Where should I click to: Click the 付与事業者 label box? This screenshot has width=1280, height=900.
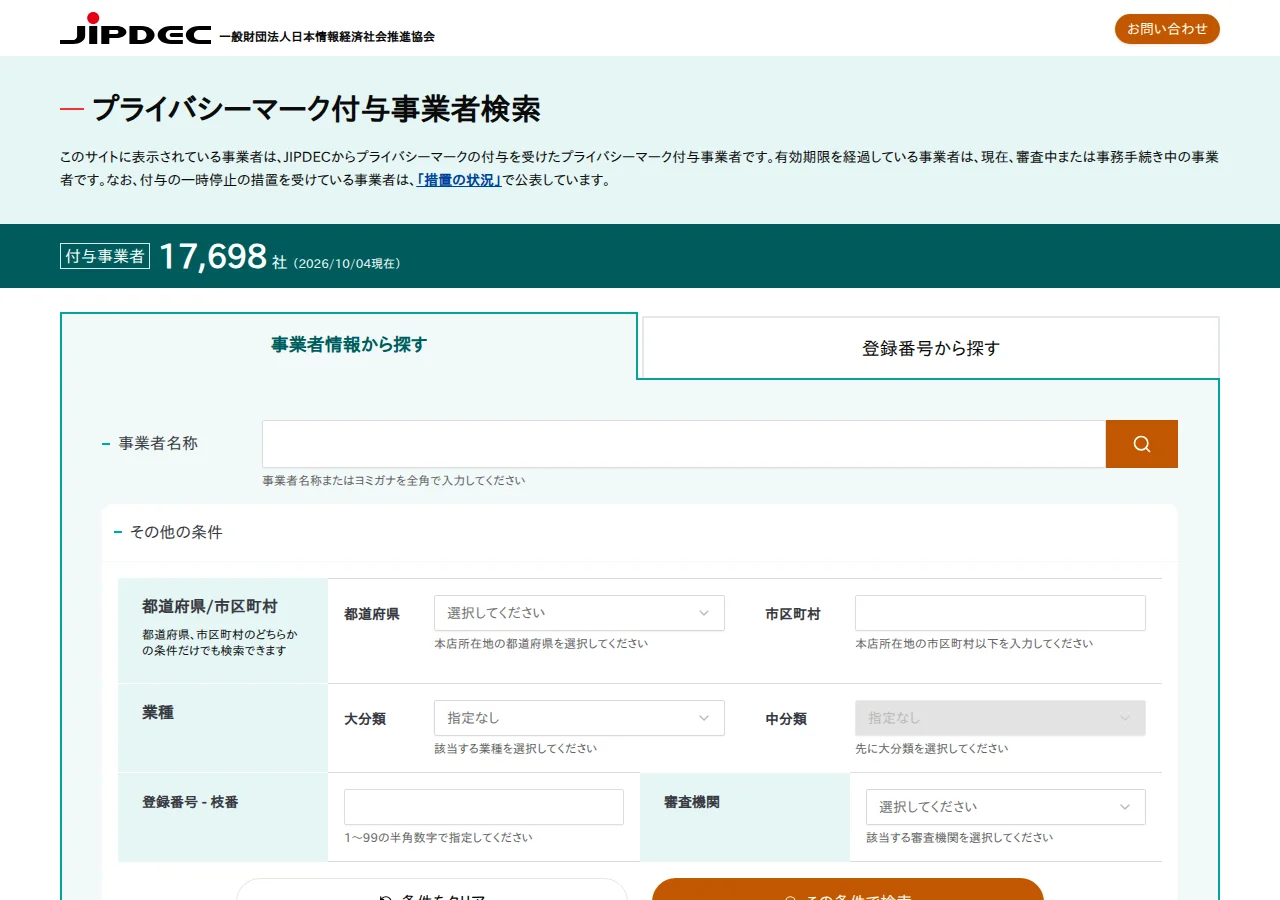pyautogui.click(x=105, y=256)
